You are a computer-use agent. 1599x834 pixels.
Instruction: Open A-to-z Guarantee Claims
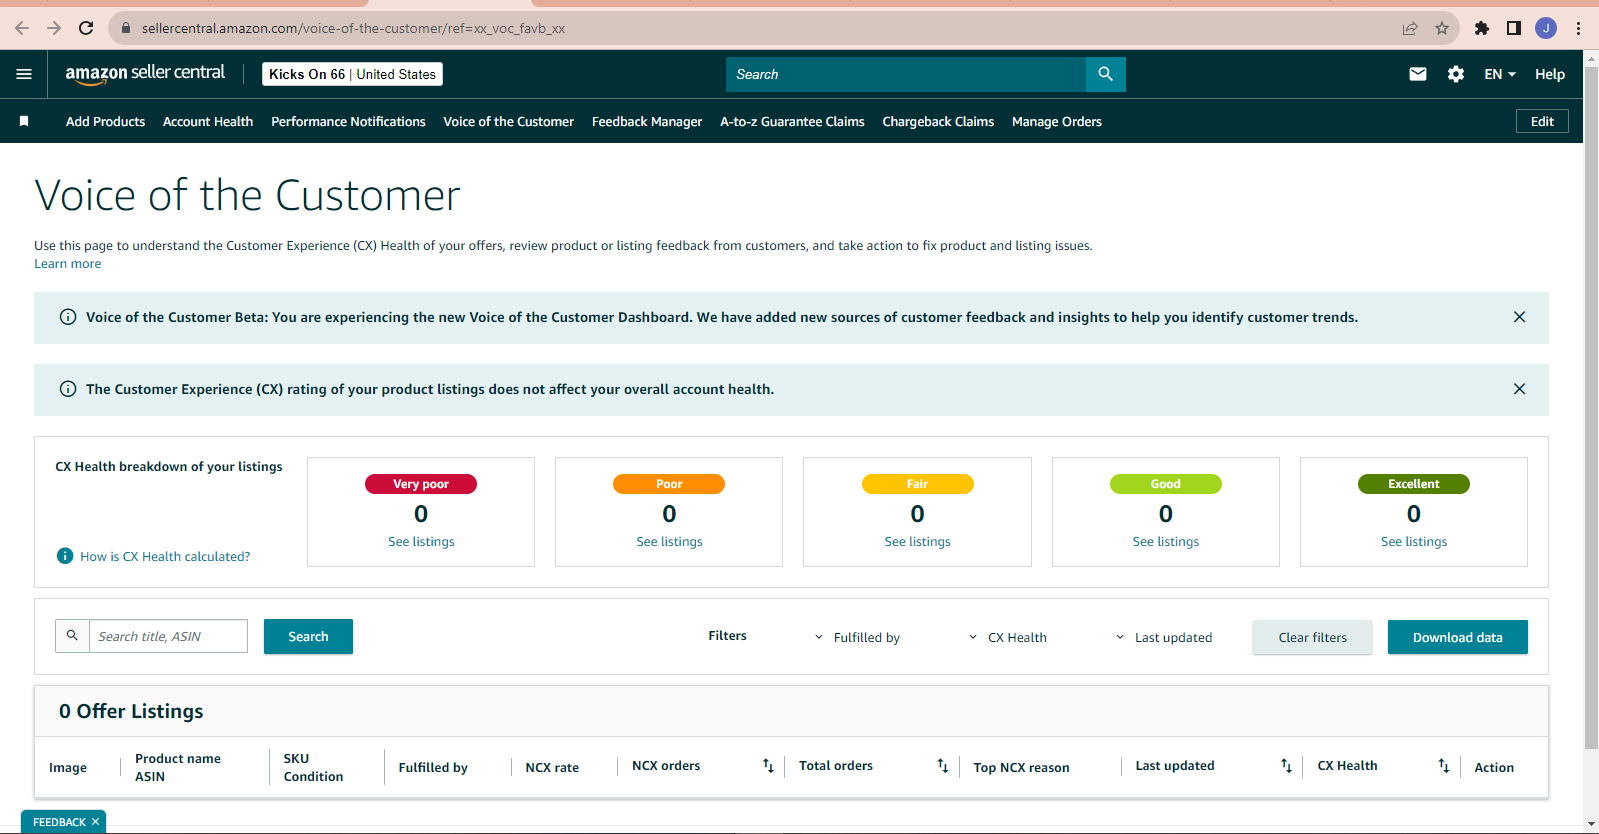click(x=792, y=121)
